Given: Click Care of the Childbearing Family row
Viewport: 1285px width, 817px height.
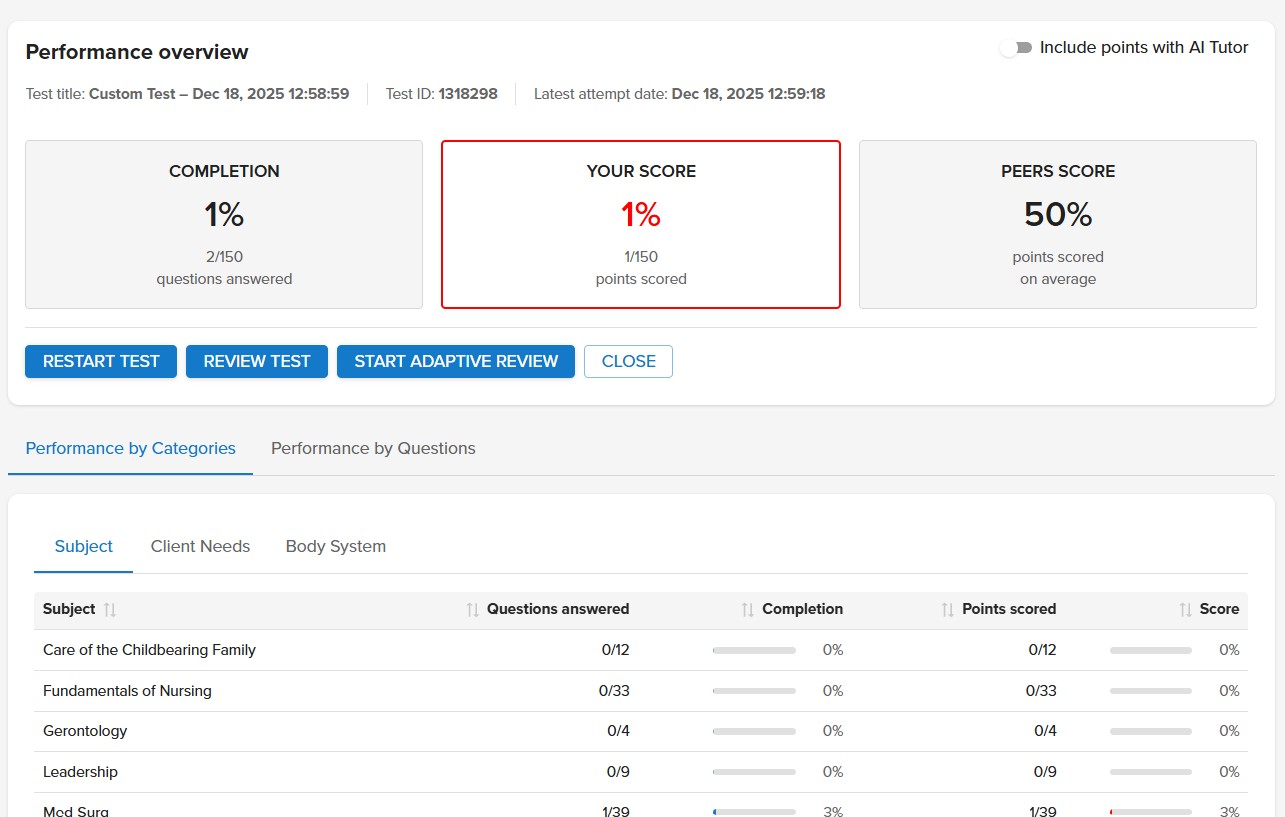Looking at the screenshot, I should [x=150, y=651].
